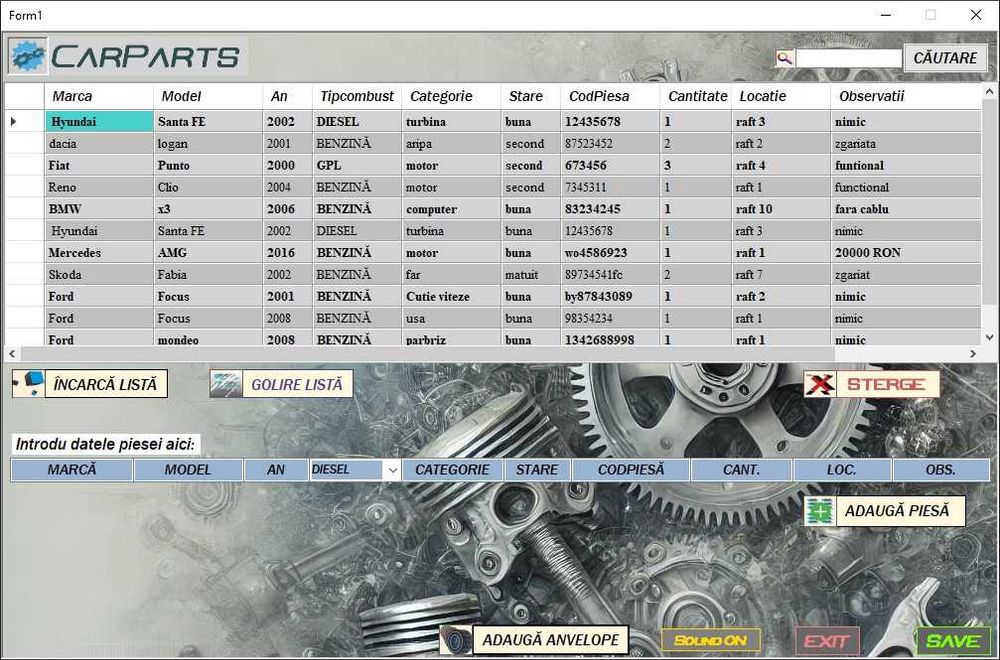The image size is (1000, 660).
Task: Toggle the Sound ON button
Action: (x=710, y=640)
